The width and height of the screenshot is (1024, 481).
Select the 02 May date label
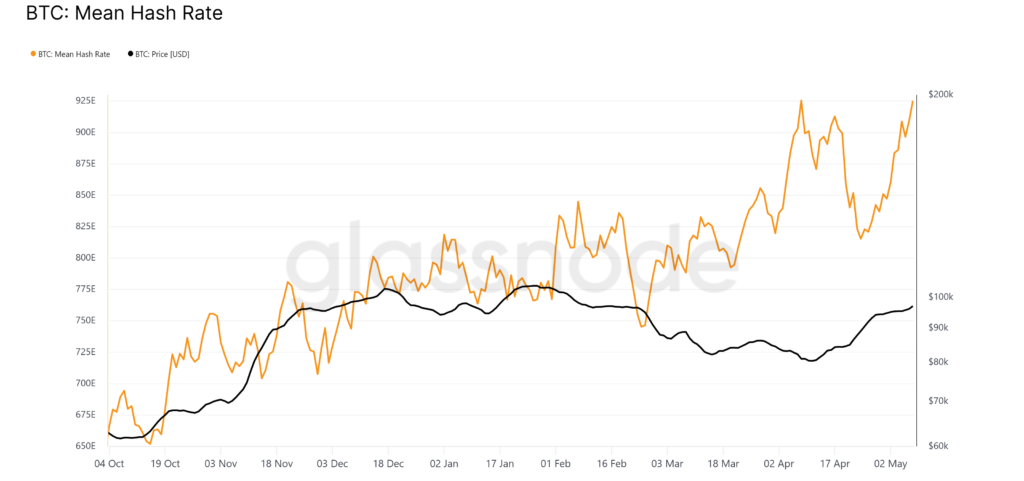click(892, 464)
